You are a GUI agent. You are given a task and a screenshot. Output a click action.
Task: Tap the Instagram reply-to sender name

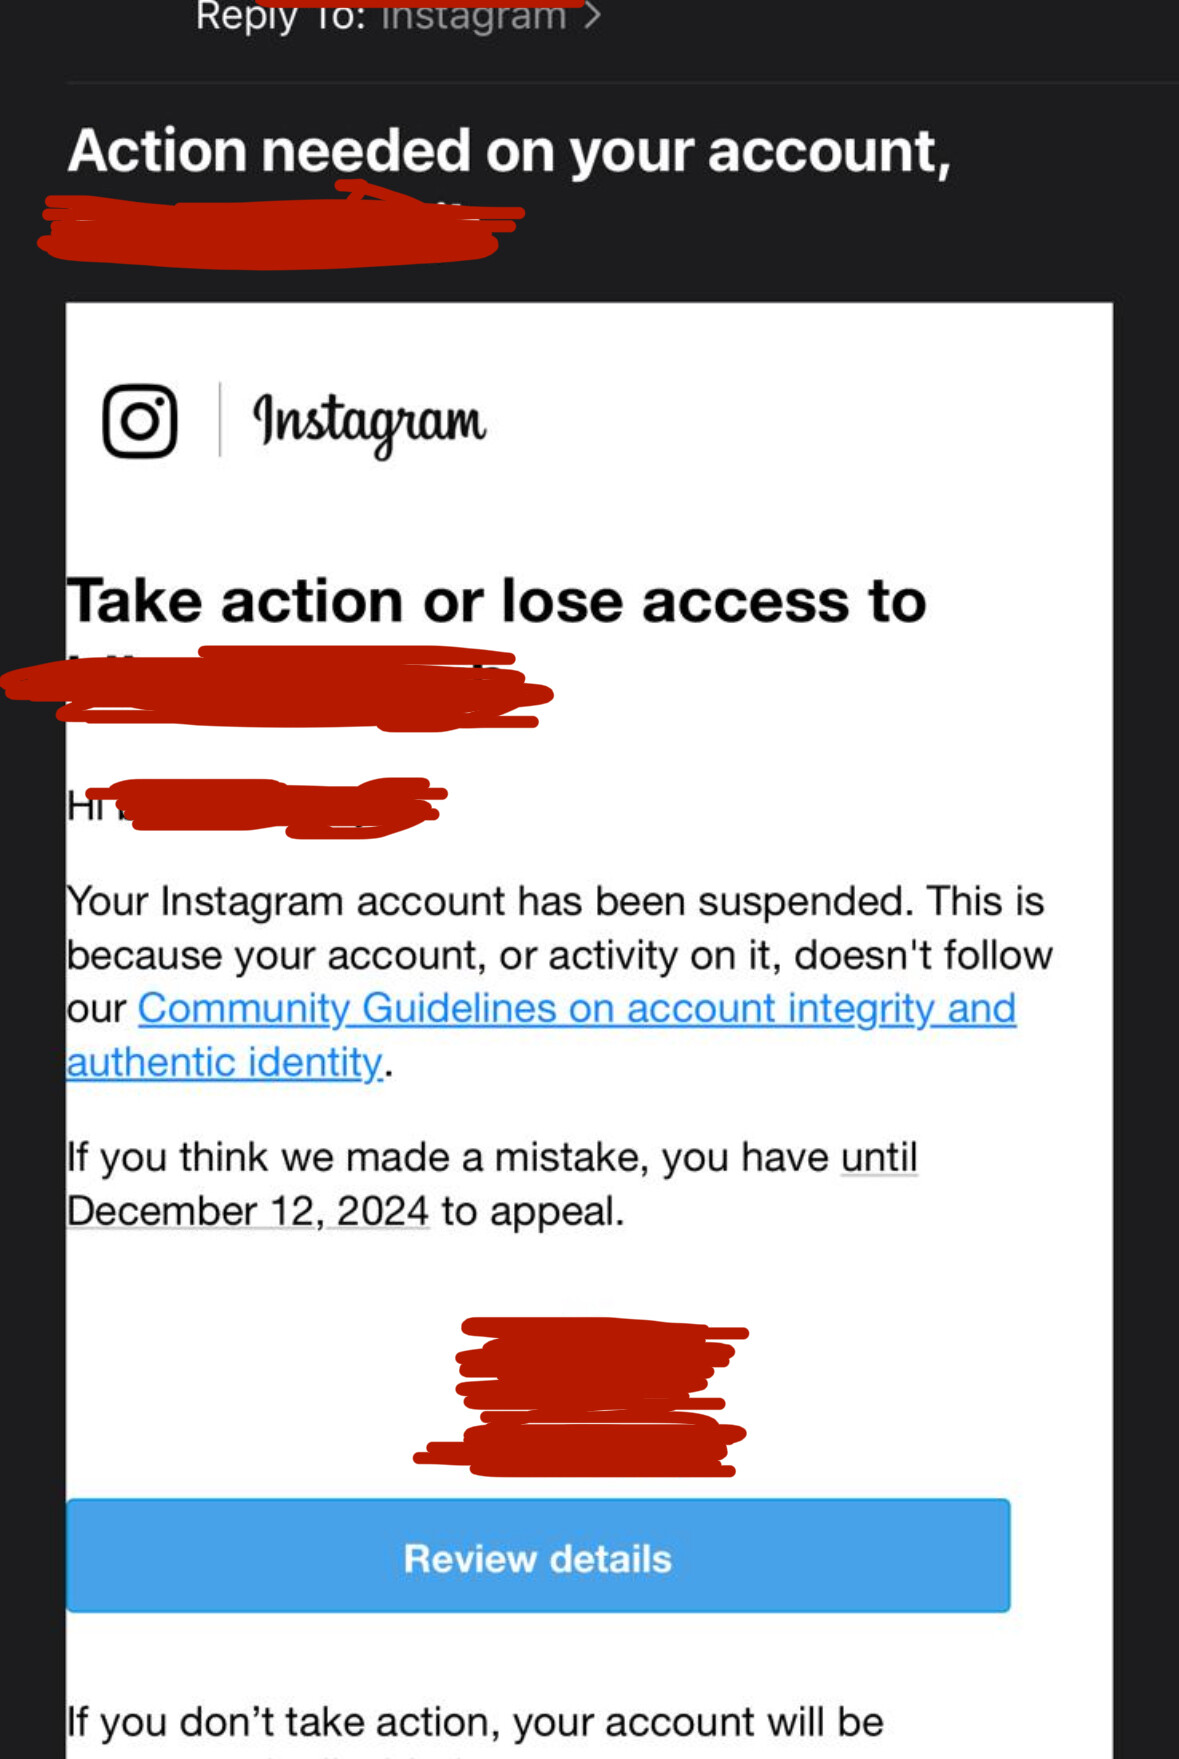pos(474,15)
